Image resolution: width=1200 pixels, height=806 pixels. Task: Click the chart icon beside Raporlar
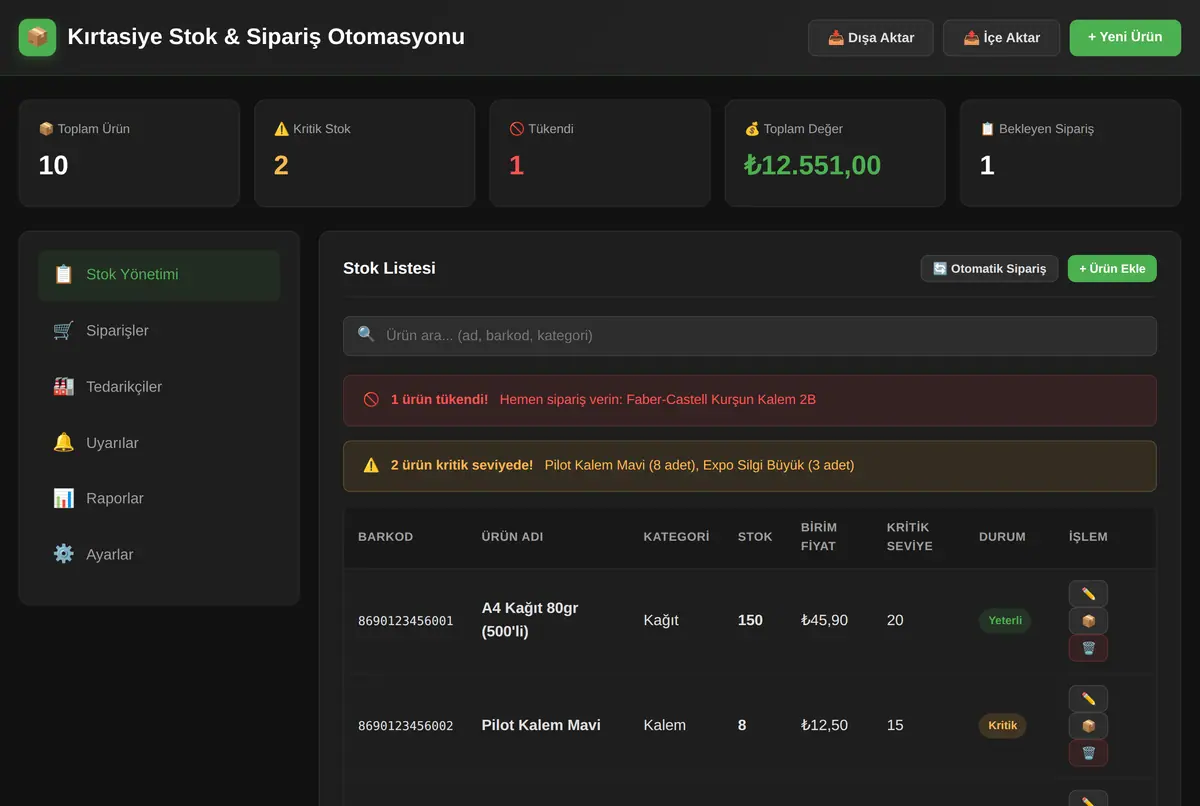(x=63, y=498)
